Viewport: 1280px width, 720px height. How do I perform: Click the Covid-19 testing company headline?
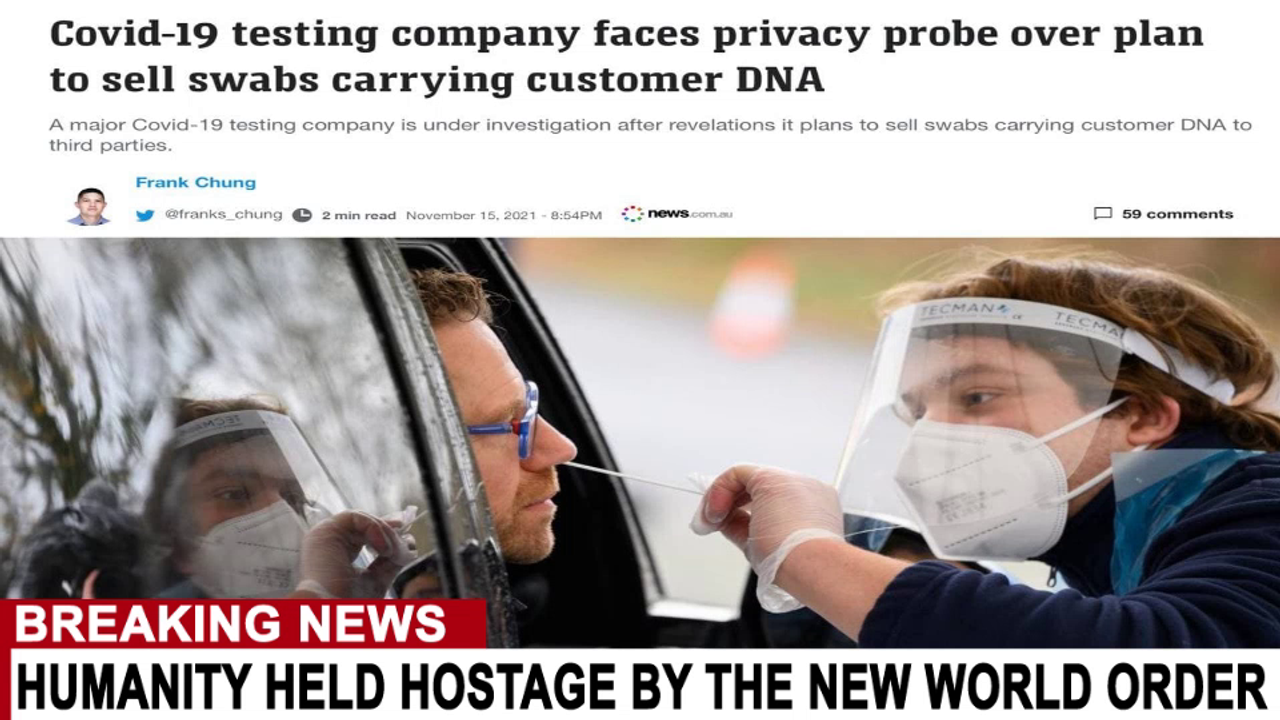point(627,56)
